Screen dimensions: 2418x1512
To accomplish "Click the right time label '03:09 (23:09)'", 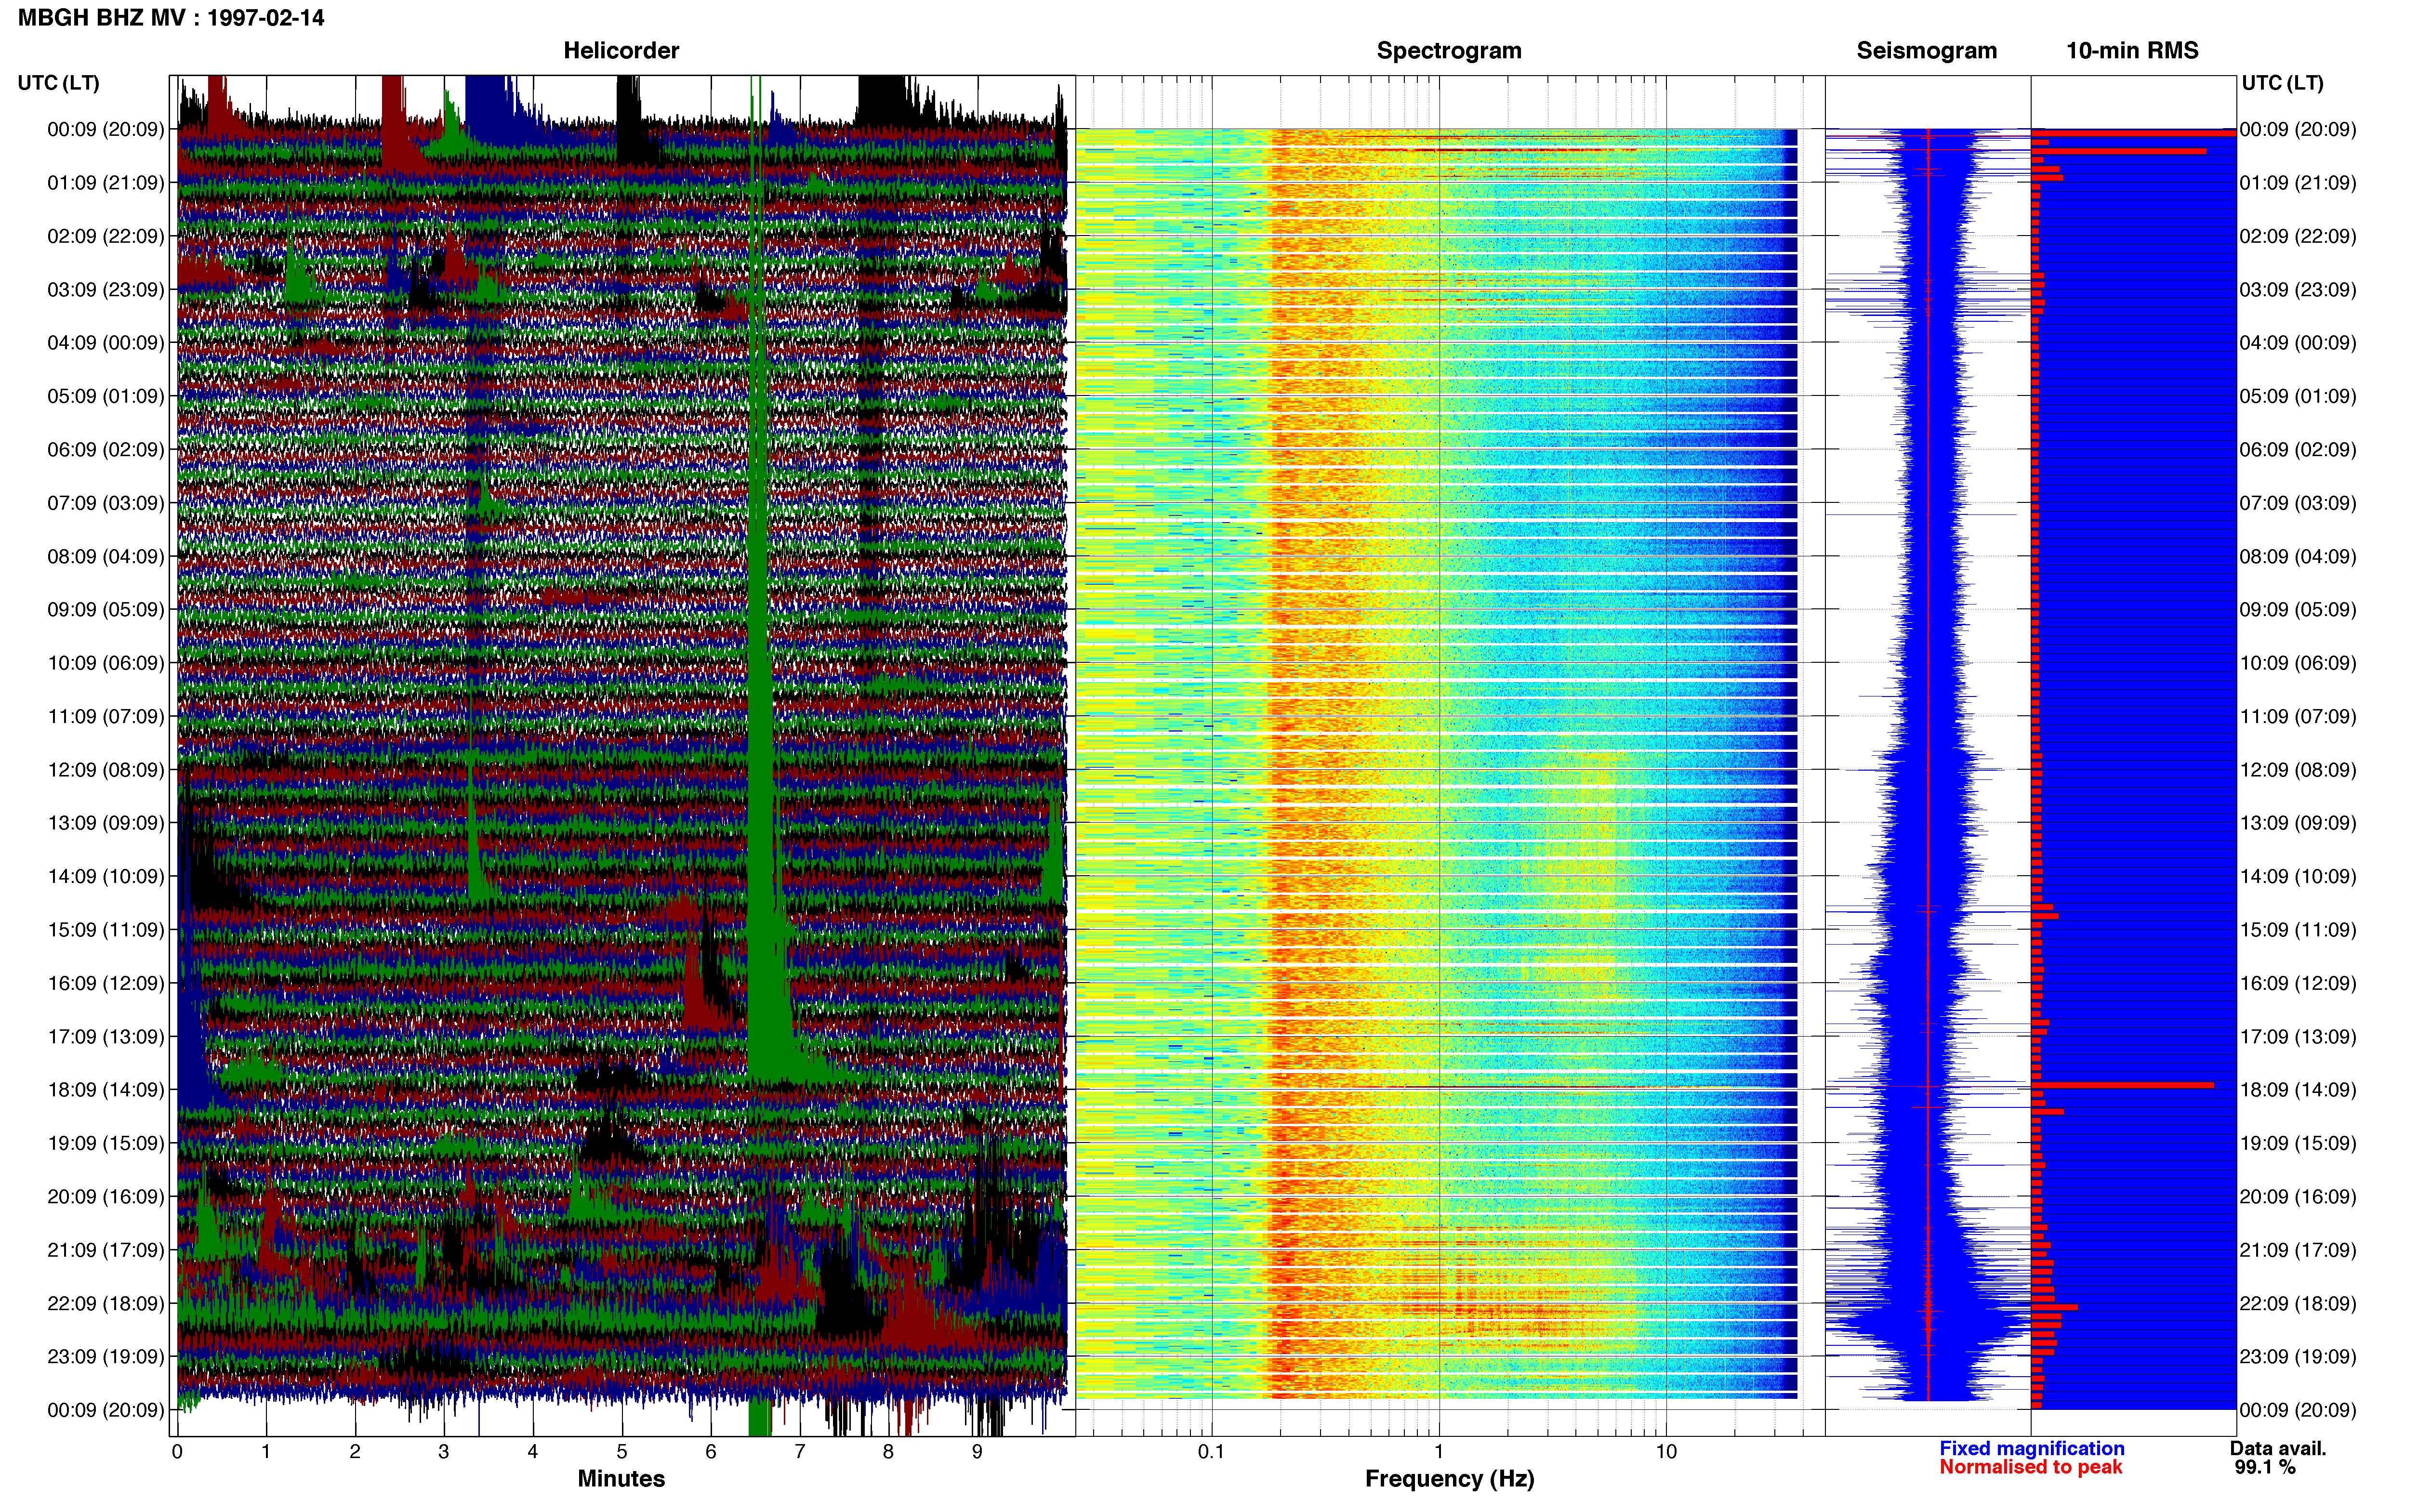I will pos(2298,290).
